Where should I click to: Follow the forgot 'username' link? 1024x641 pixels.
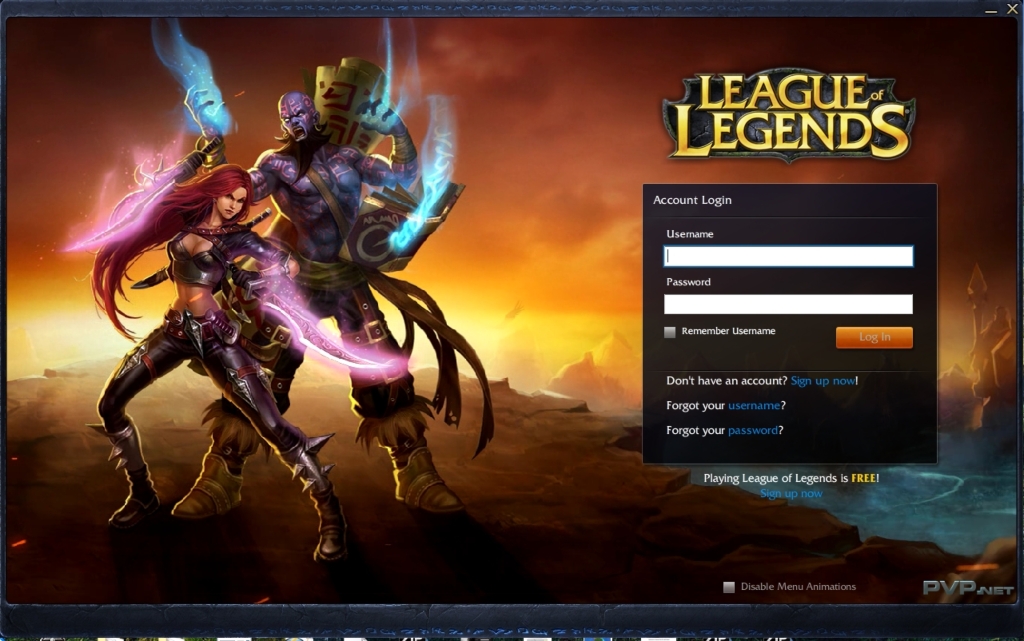pyautogui.click(x=754, y=405)
